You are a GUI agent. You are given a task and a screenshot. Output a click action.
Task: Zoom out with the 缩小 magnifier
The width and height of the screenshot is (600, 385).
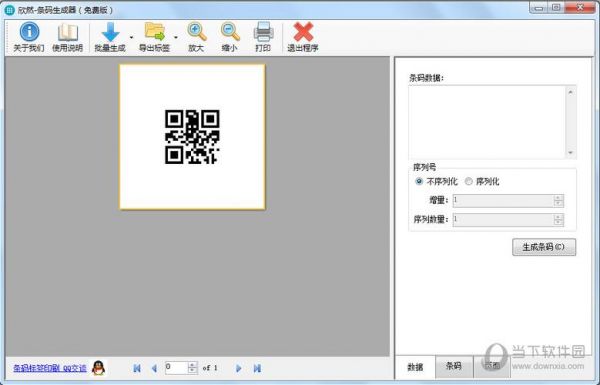(230, 32)
